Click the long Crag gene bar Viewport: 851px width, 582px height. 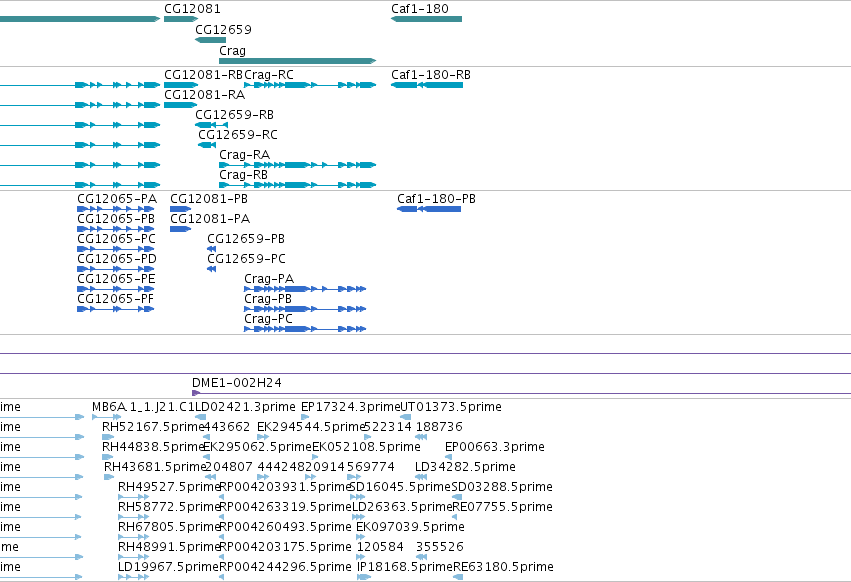(297, 61)
